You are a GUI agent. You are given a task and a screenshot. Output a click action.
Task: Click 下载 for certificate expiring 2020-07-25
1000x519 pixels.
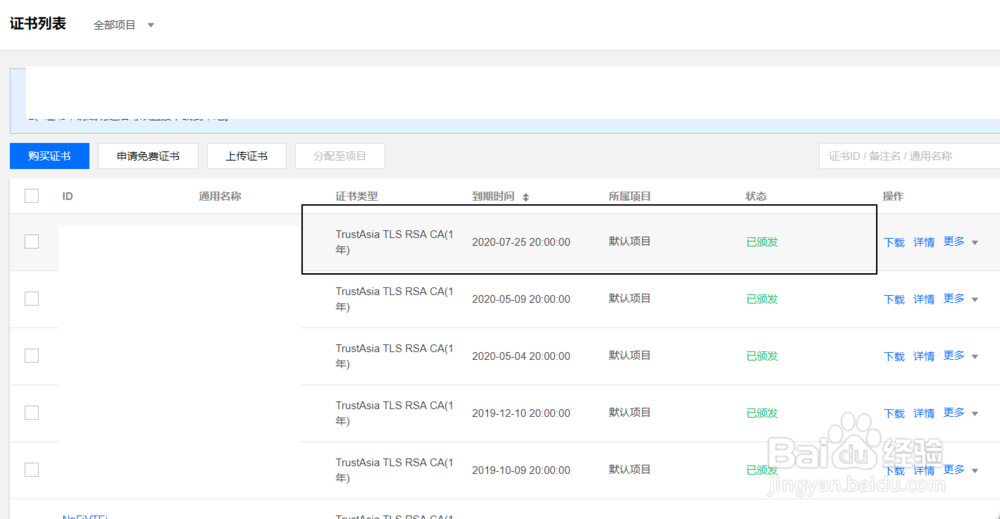pos(894,242)
